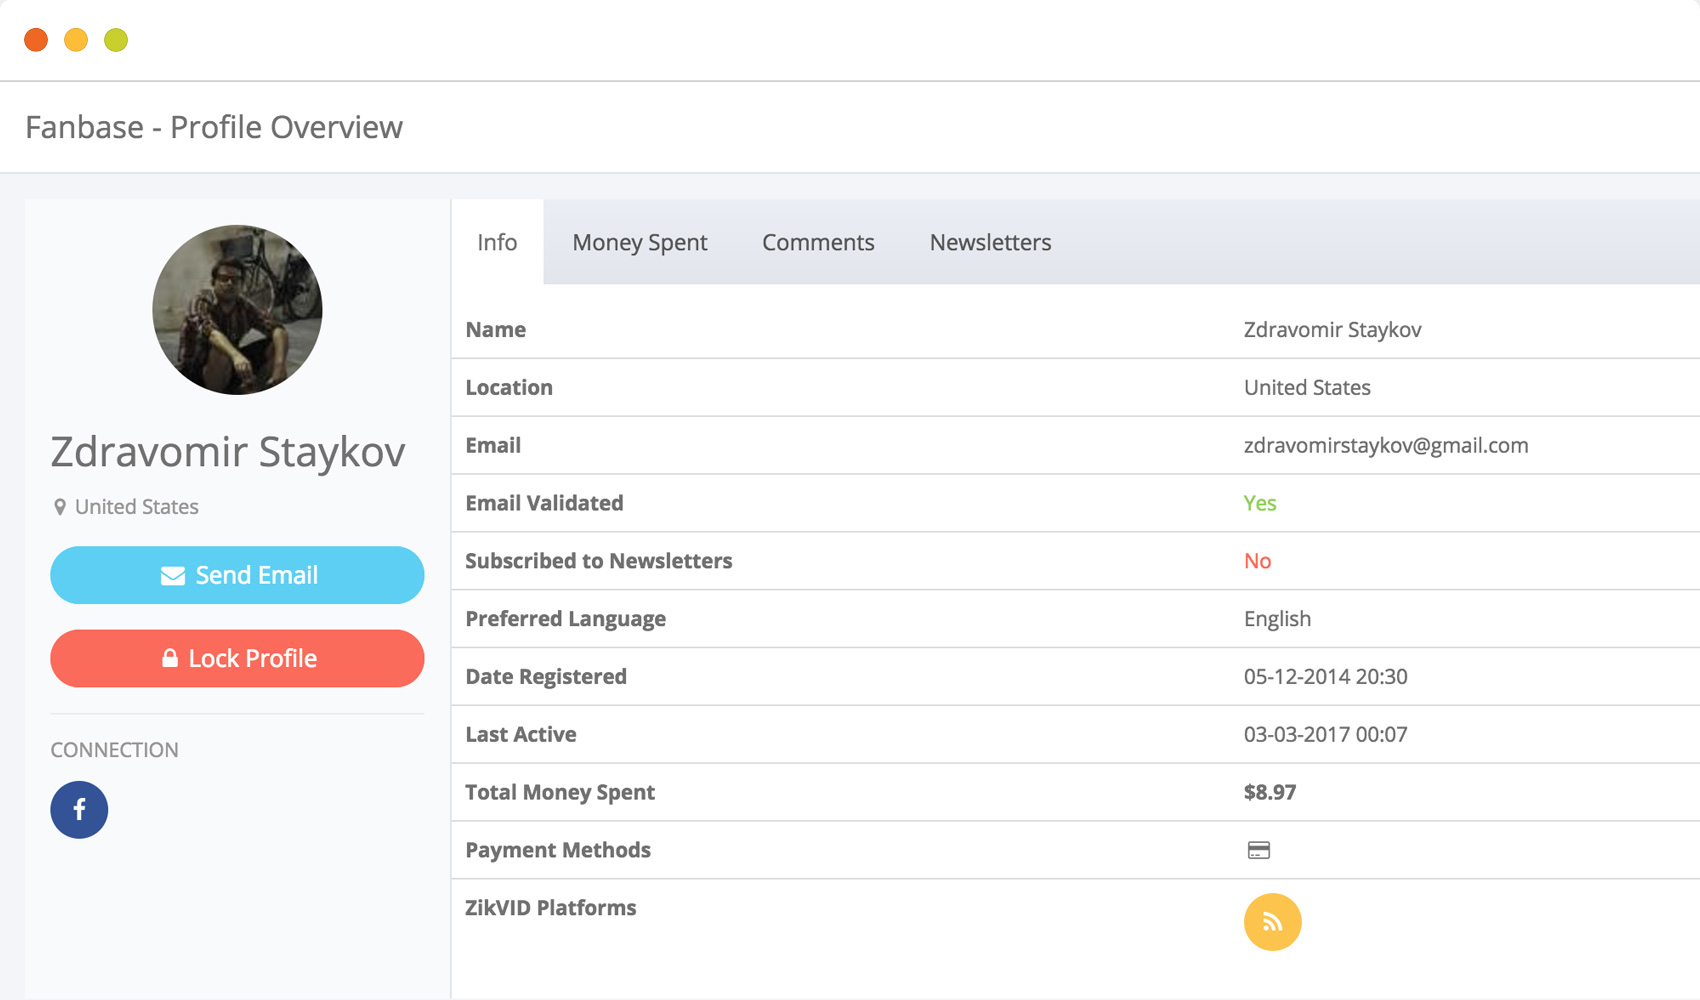Click the green Yes email validated value
1700x1000 pixels.
click(x=1259, y=503)
